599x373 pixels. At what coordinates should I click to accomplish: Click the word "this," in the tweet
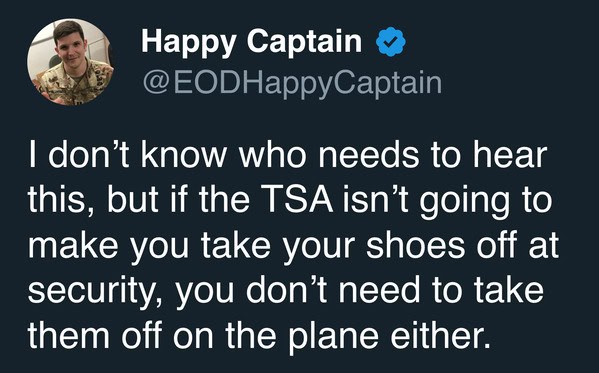click(x=61, y=201)
